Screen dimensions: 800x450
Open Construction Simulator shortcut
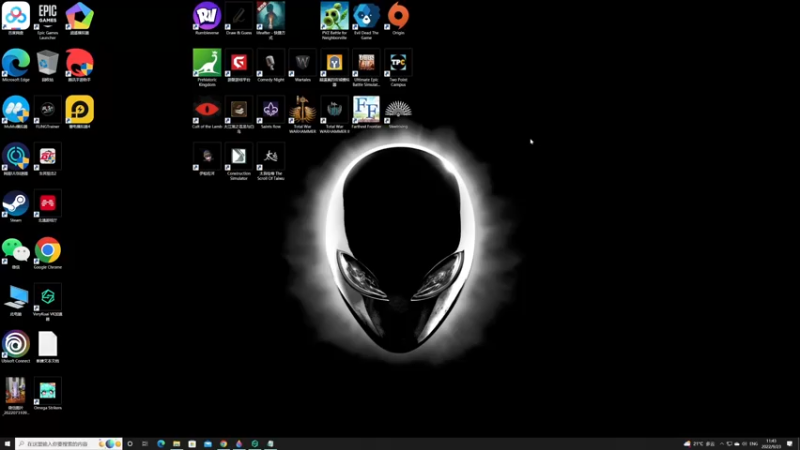click(239, 159)
